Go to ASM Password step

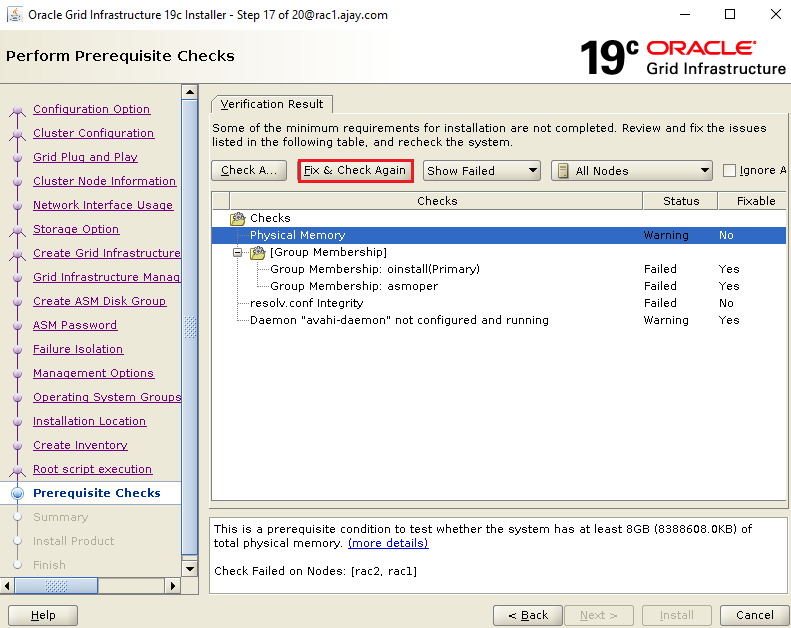[x=75, y=325]
